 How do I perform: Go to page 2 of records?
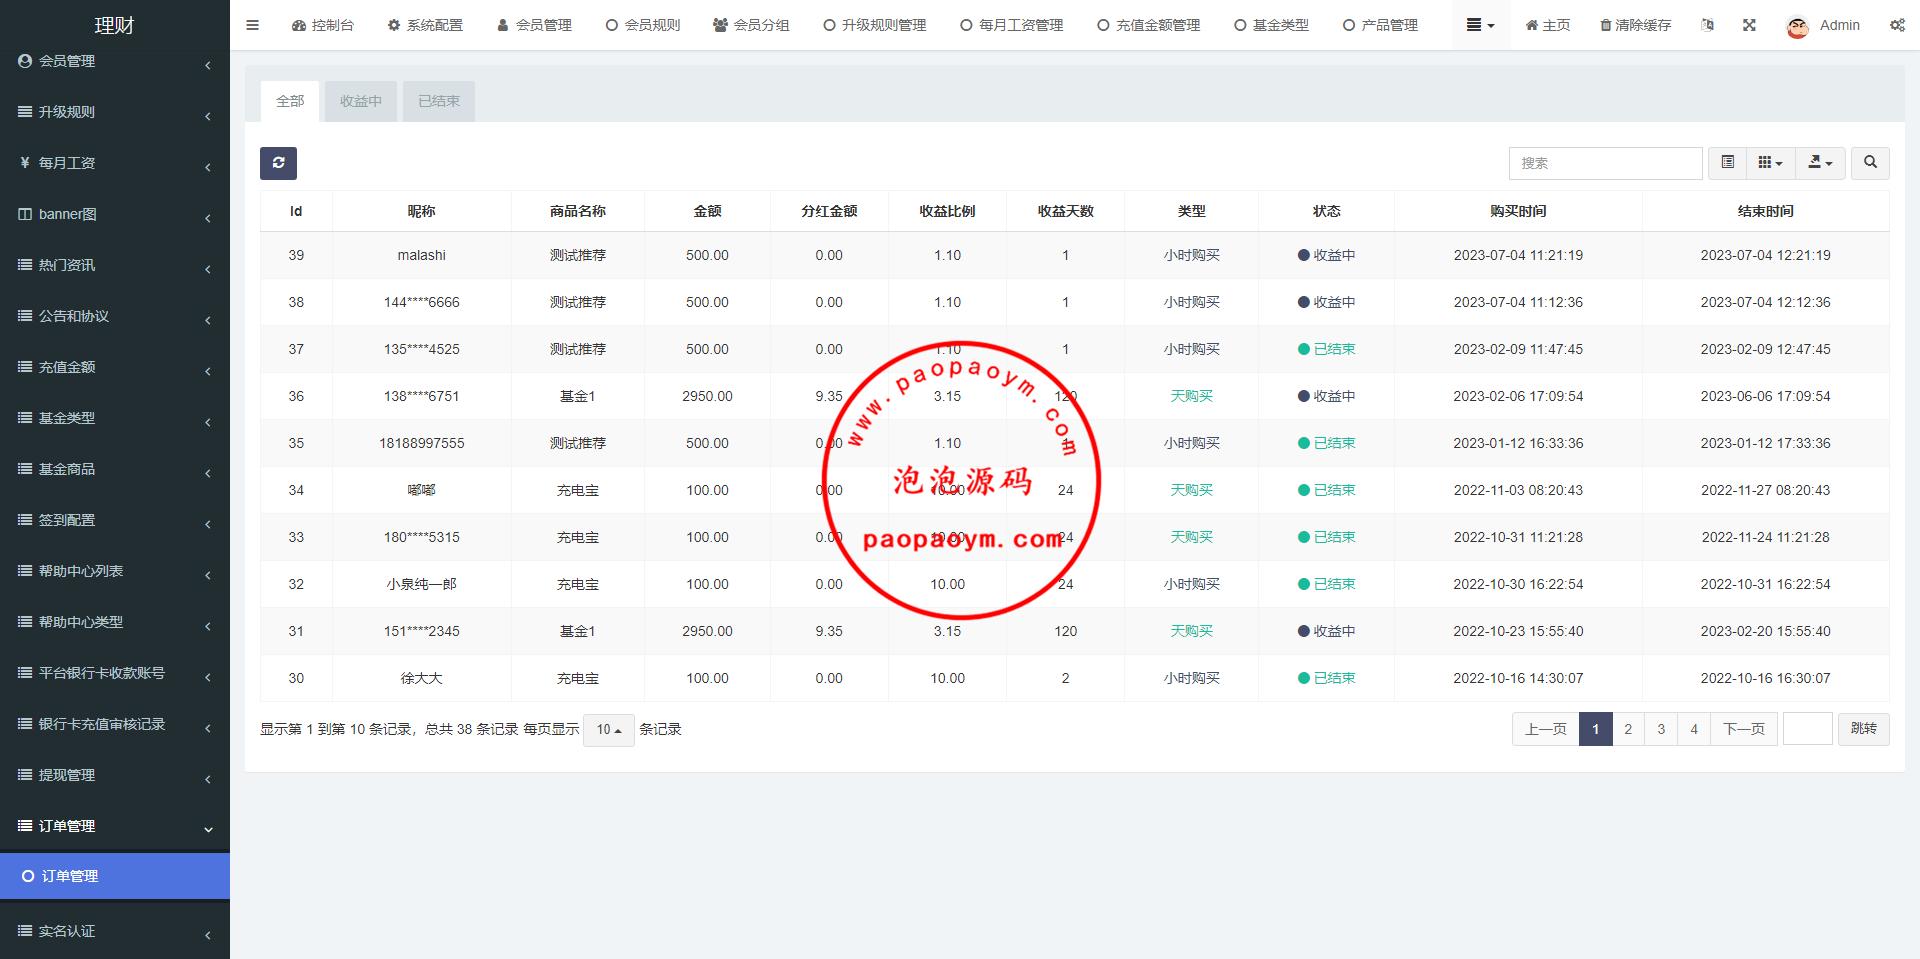point(1628,729)
